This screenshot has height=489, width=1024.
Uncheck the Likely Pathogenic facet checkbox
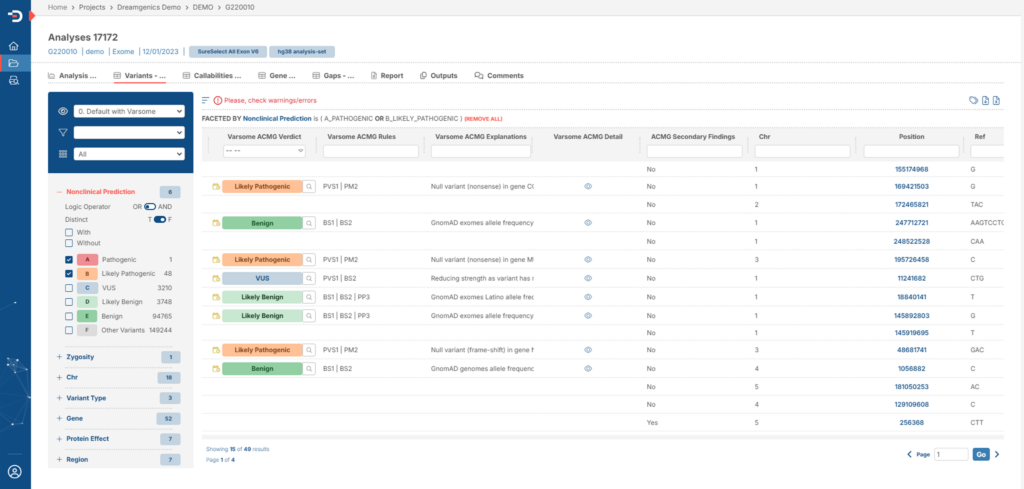[69, 274]
